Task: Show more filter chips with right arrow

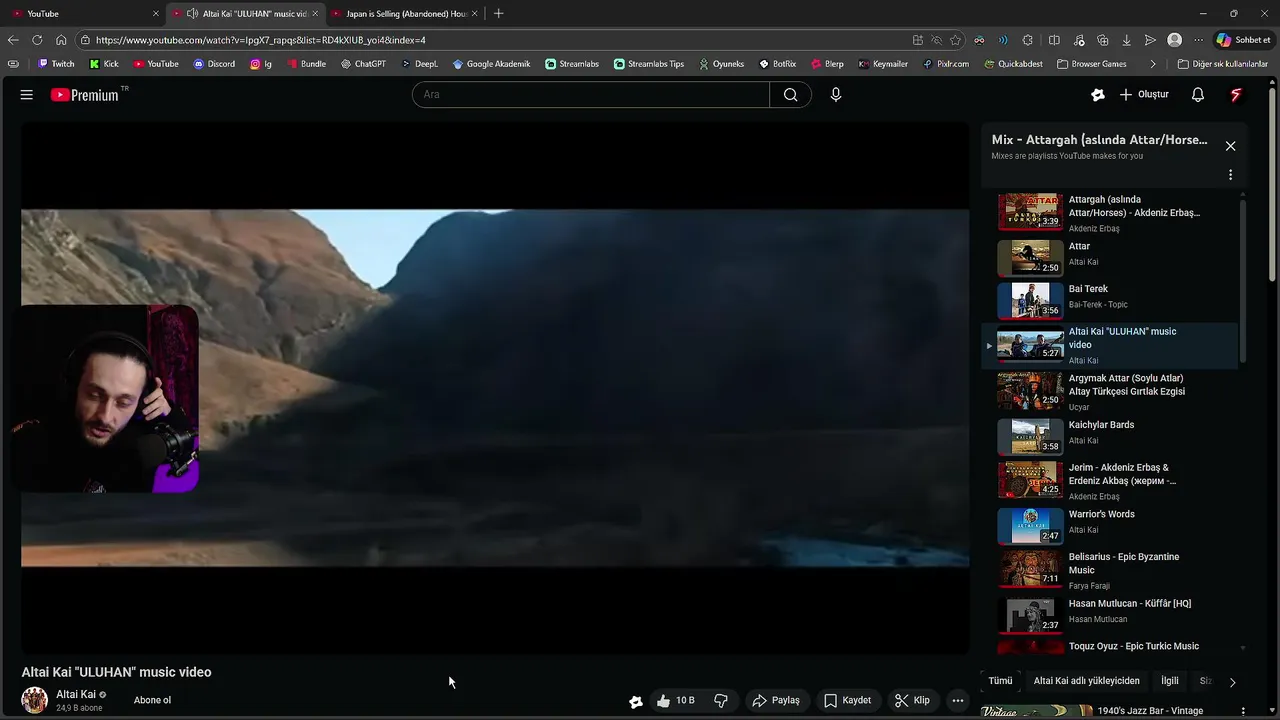Action: click(1232, 682)
